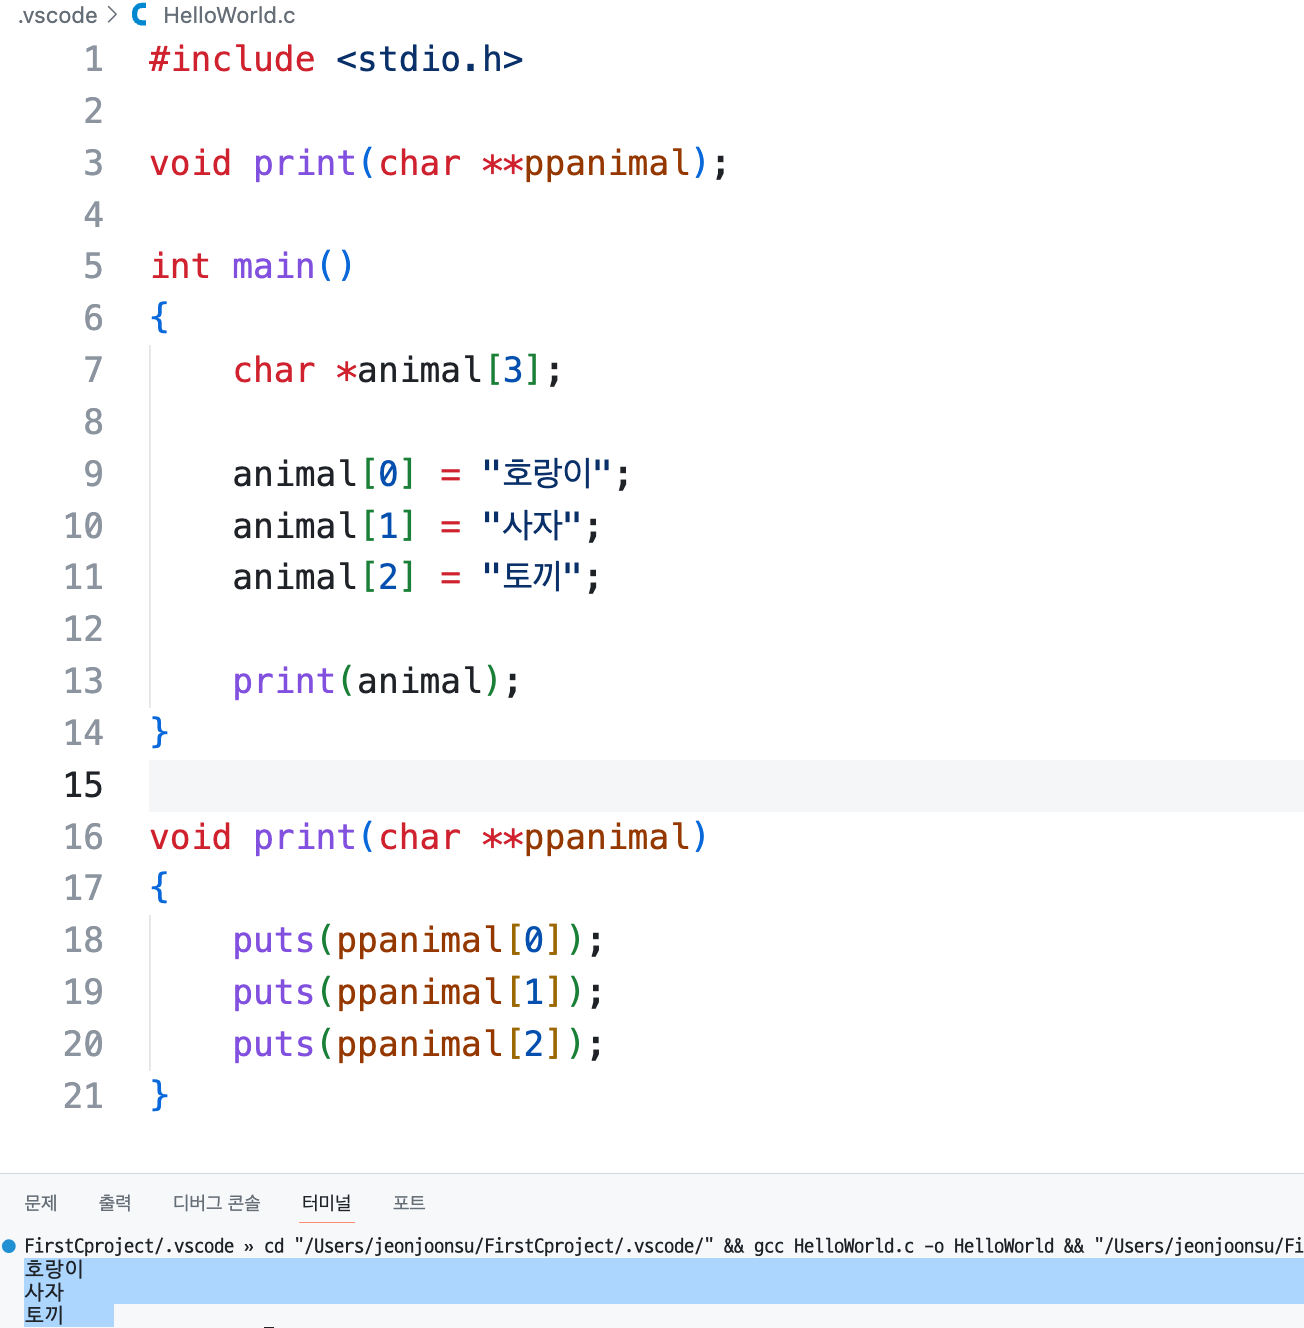Click 'print(animal);' call on line 13
The width and height of the screenshot is (1304, 1328).
[377, 681]
